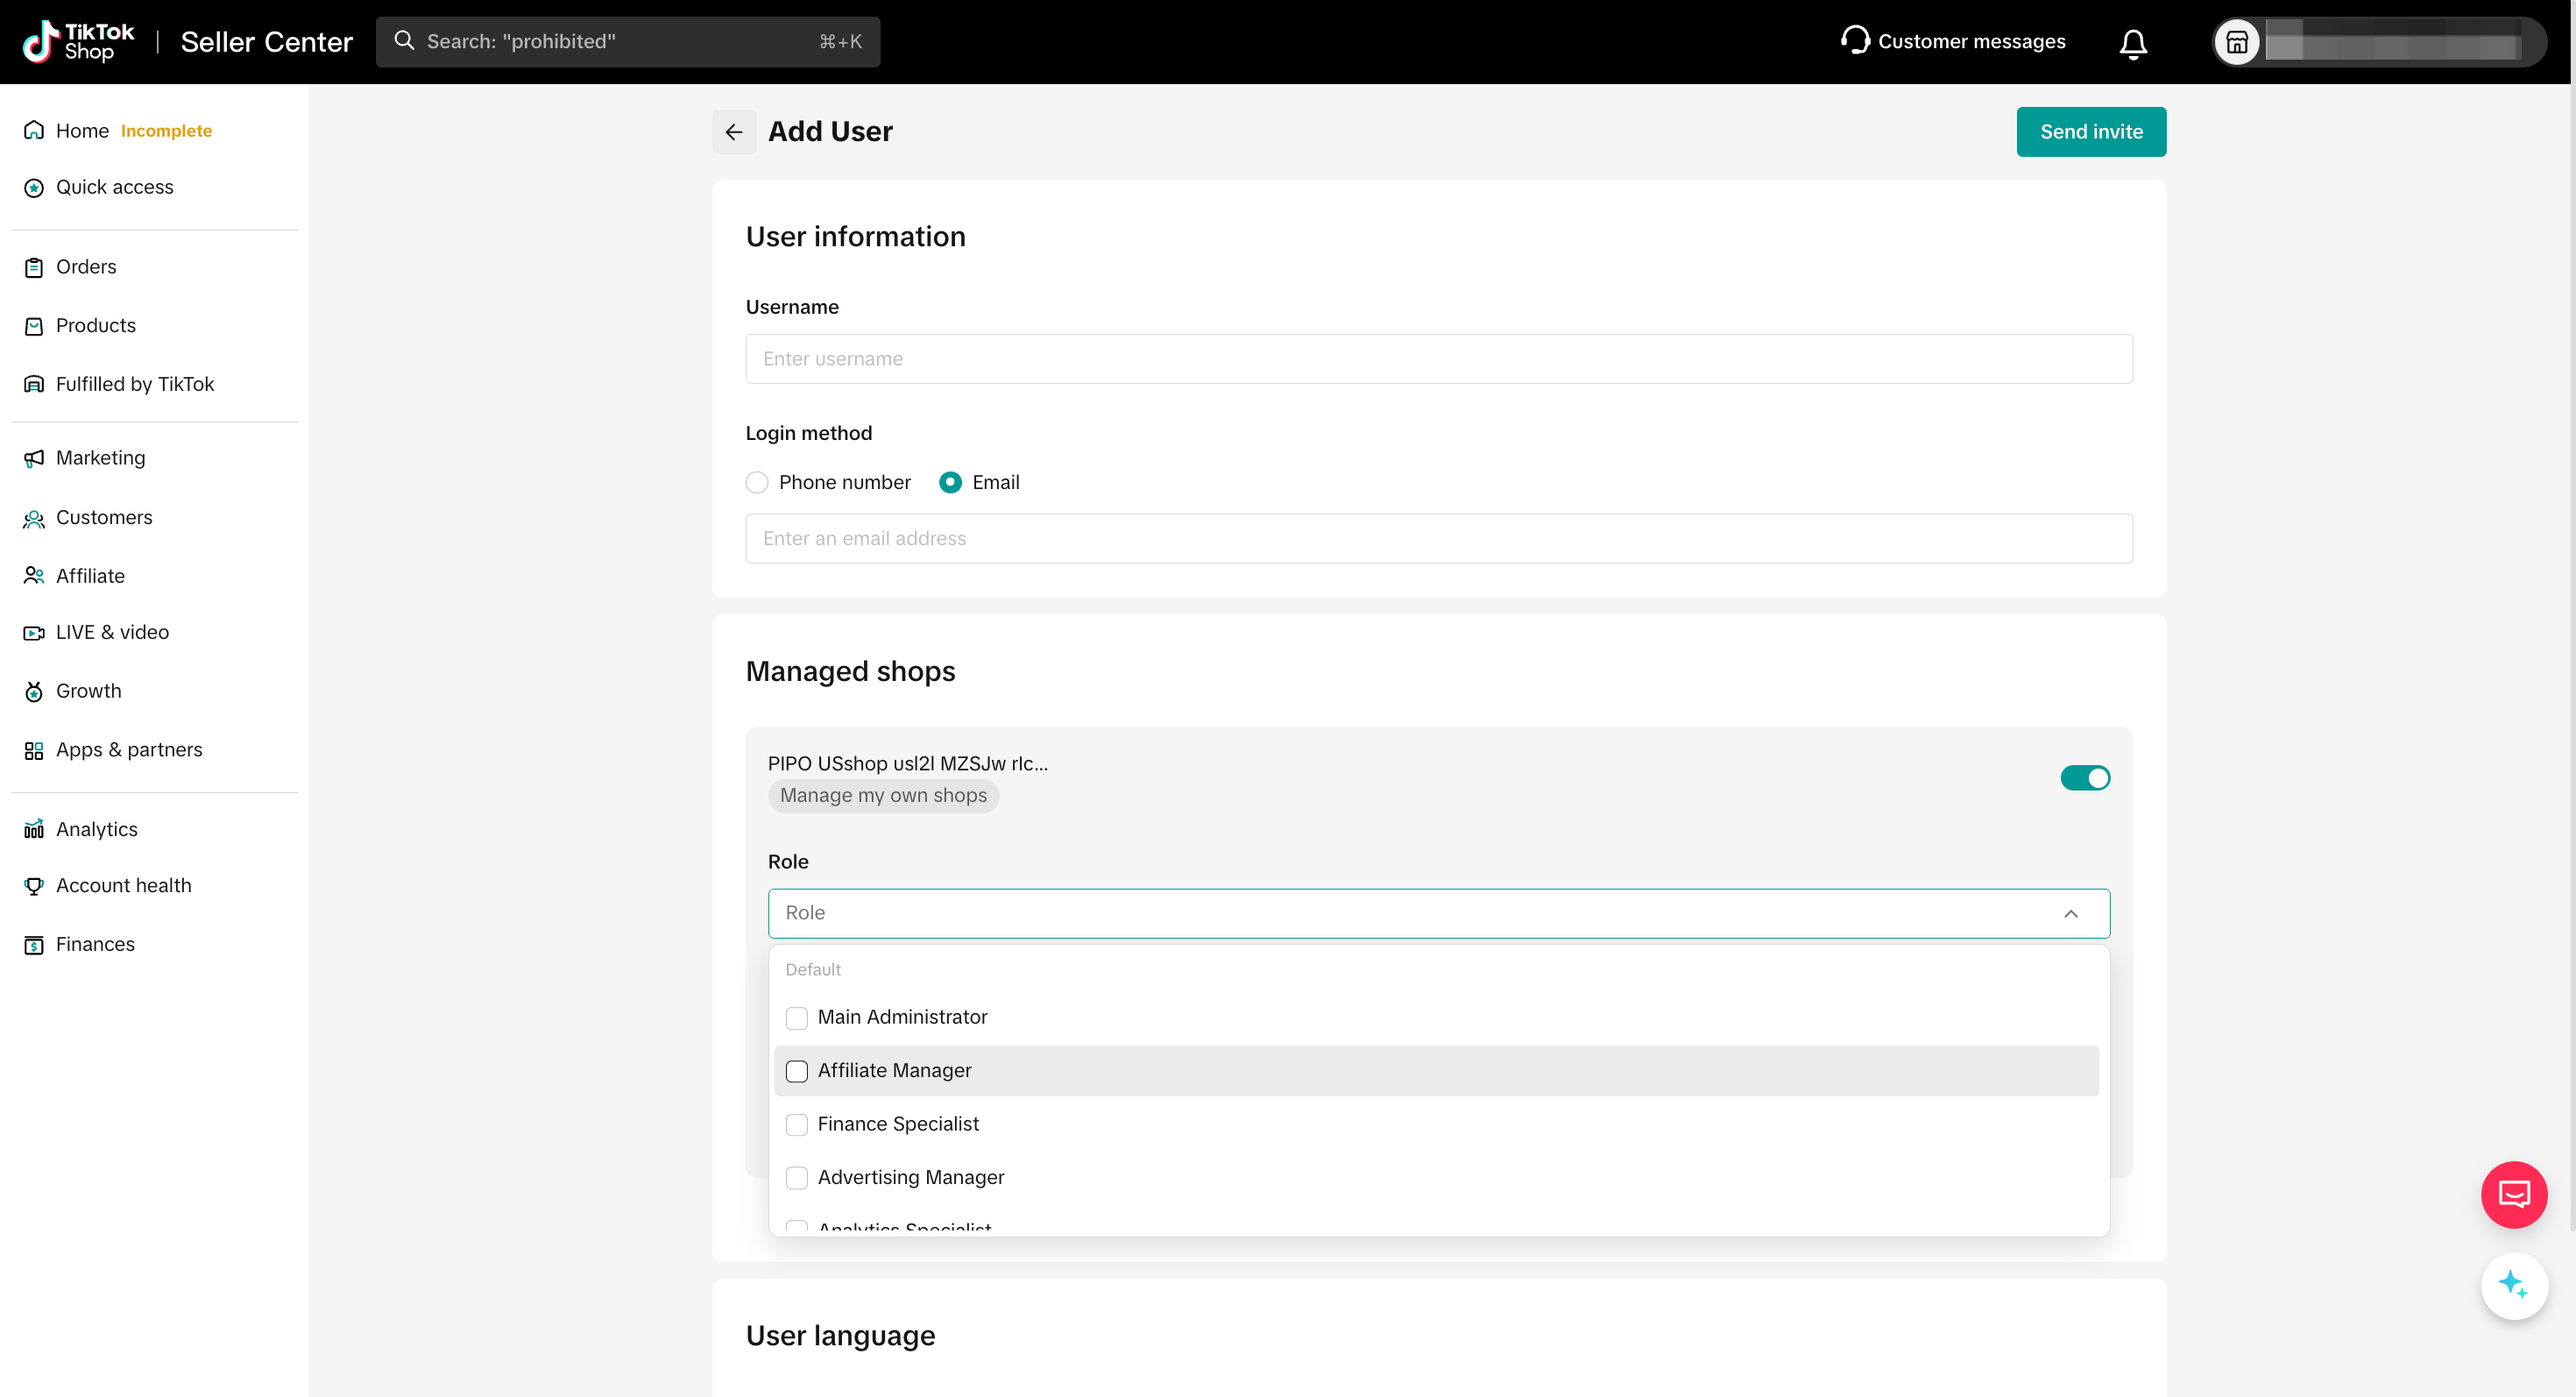This screenshot has height=1397, width=2576.
Task: Click the Analytics chart icon in sidebar
Action: [34, 829]
